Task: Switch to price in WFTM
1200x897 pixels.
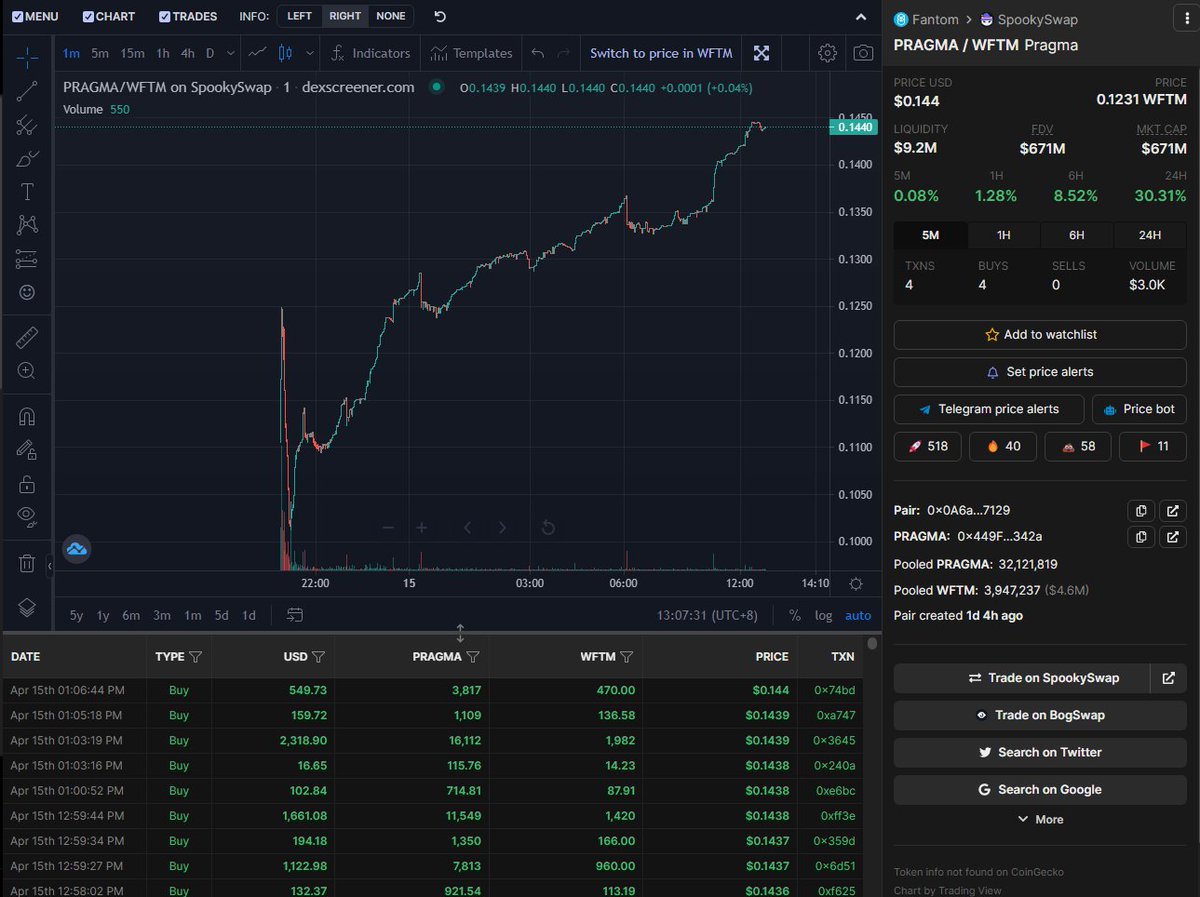Action: (661, 53)
